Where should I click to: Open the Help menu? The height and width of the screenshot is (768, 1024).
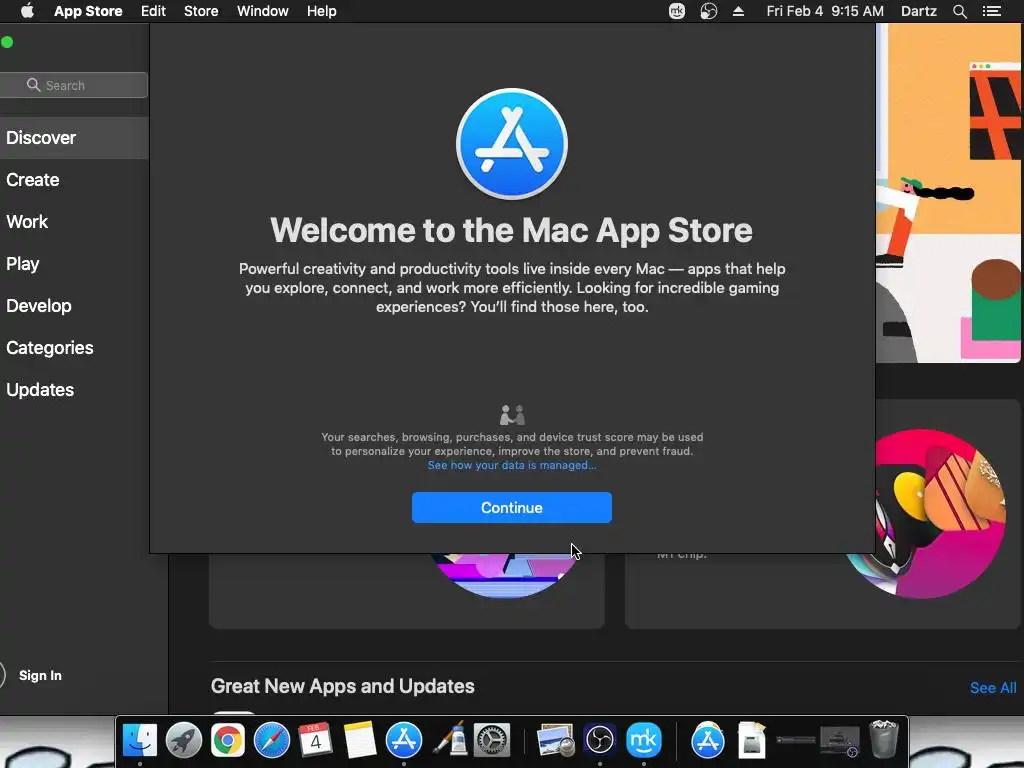click(322, 11)
